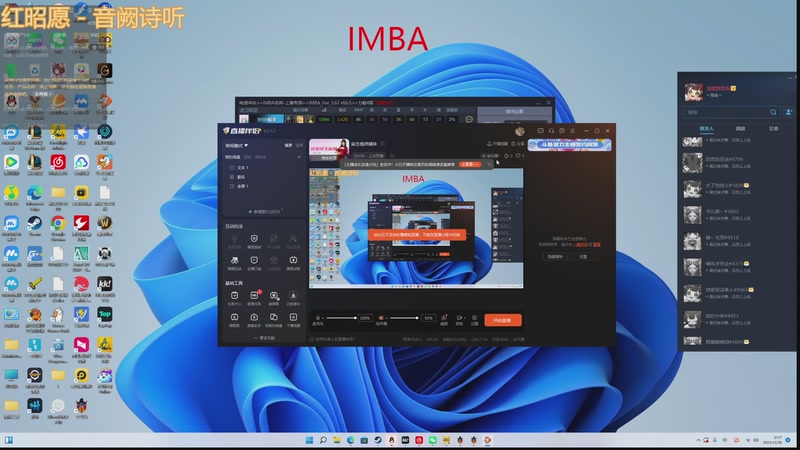Switch to the 横屏 landscape tab
The width and height of the screenshot is (800, 450).
pyautogui.click(x=288, y=145)
